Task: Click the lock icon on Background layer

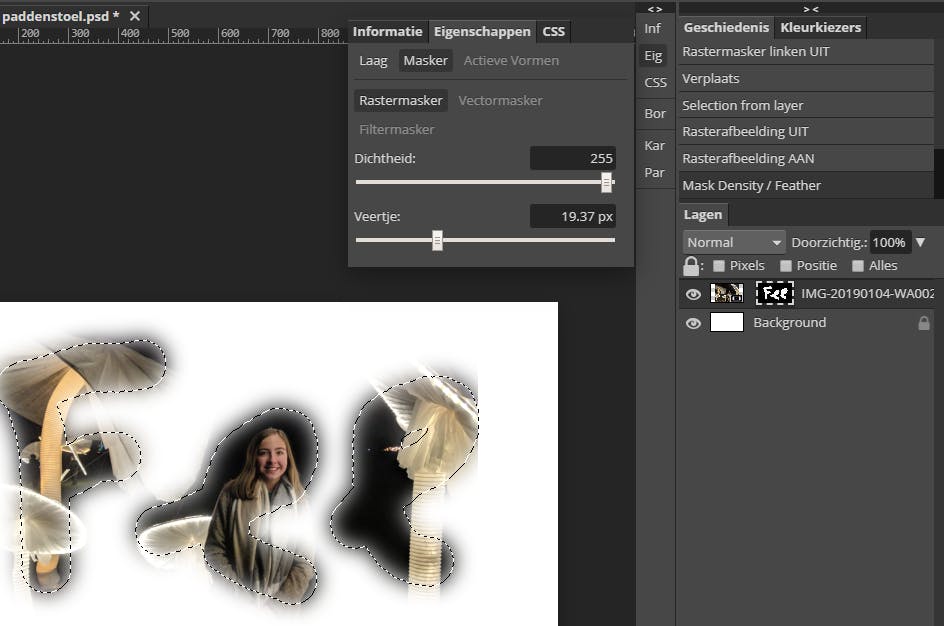Action: [x=923, y=323]
